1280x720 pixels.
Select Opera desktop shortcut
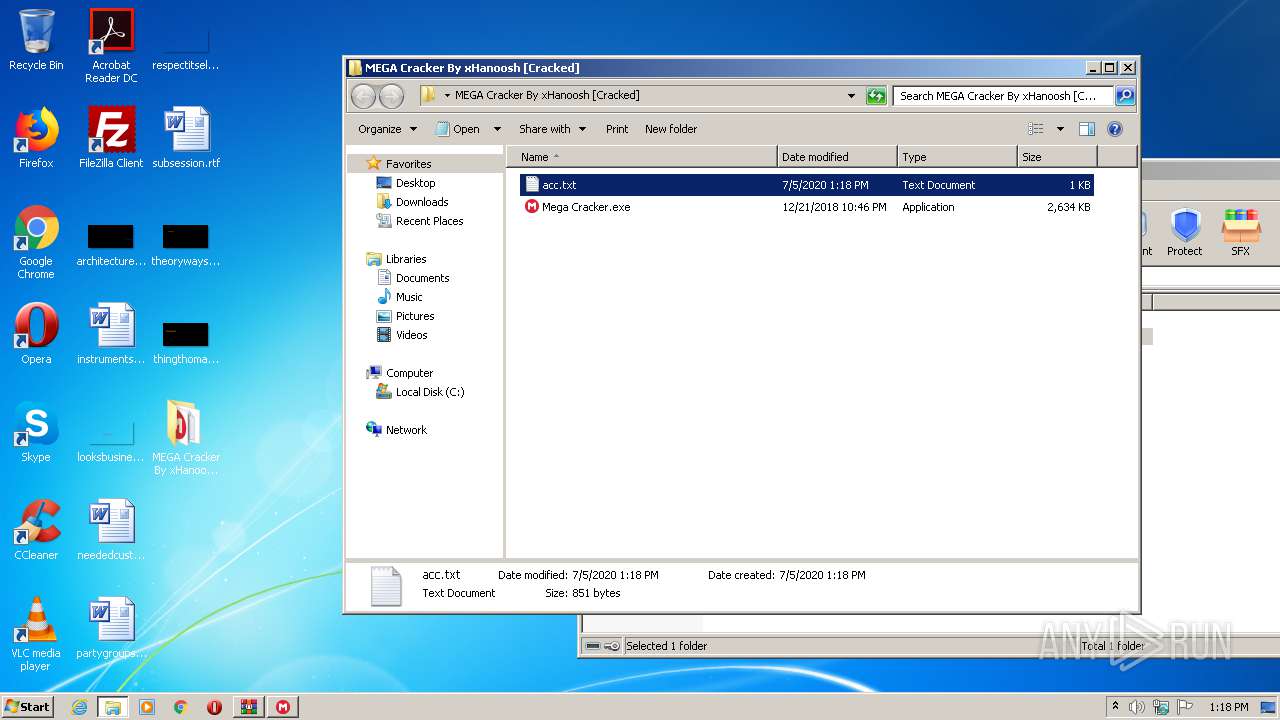click(x=36, y=333)
